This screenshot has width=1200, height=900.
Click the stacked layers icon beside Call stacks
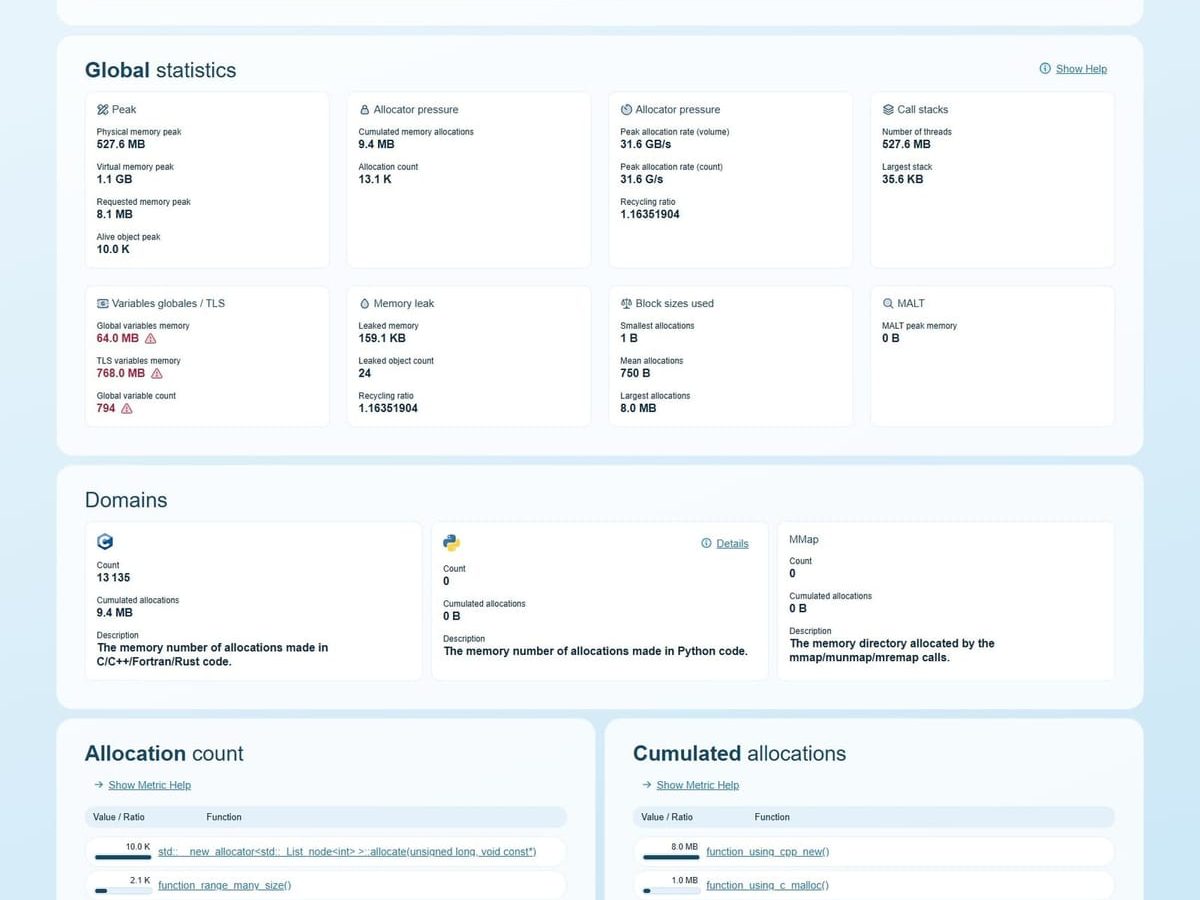pyautogui.click(x=889, y=109)
